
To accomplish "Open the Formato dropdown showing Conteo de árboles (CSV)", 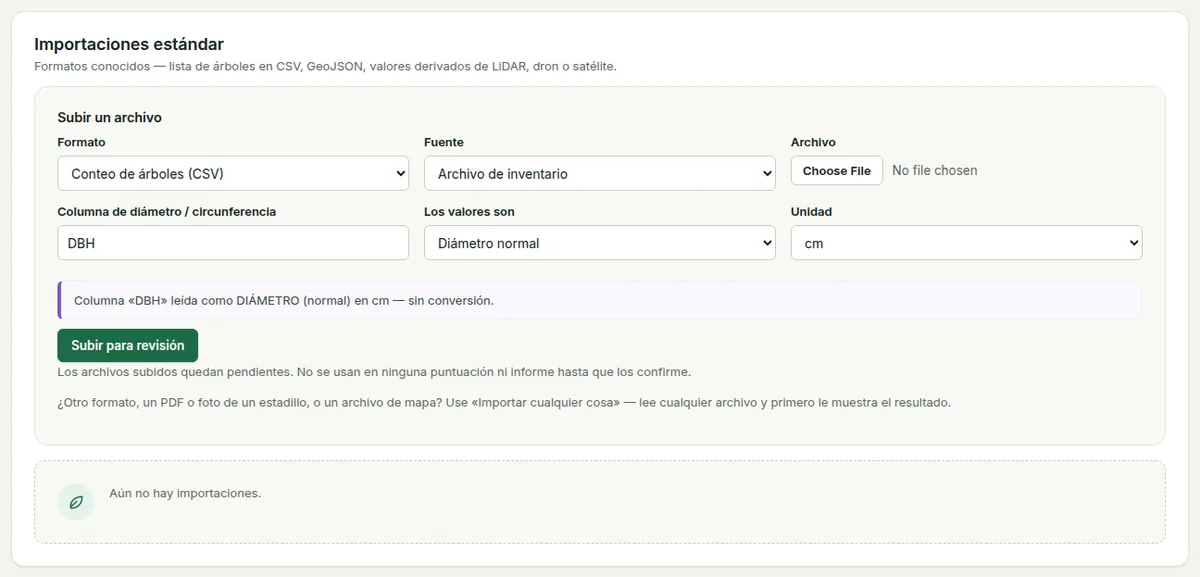I will coord(233,173).
